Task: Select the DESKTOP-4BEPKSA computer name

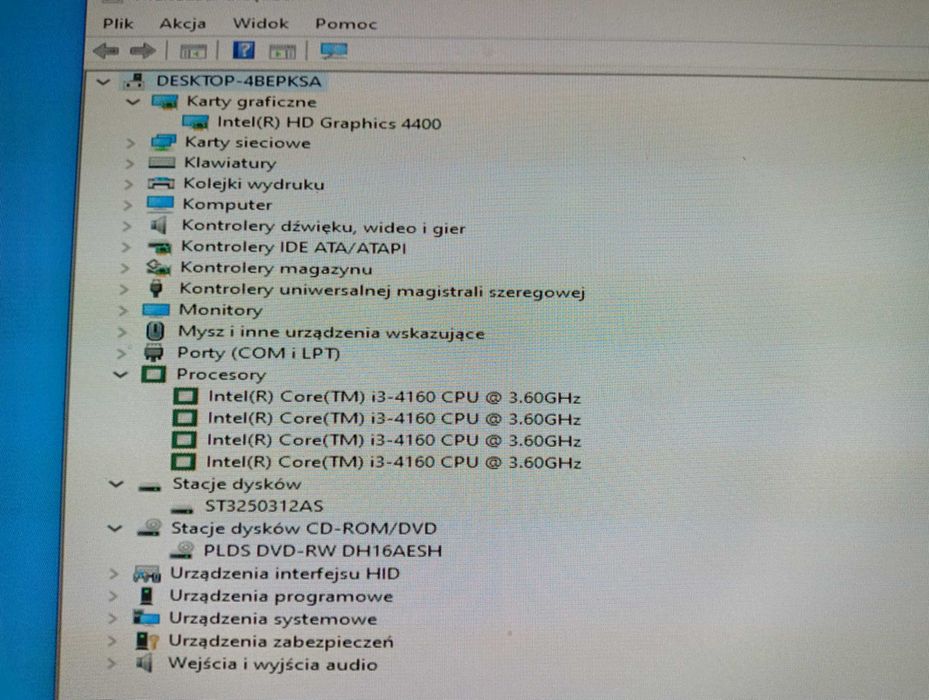Action: 239,81
